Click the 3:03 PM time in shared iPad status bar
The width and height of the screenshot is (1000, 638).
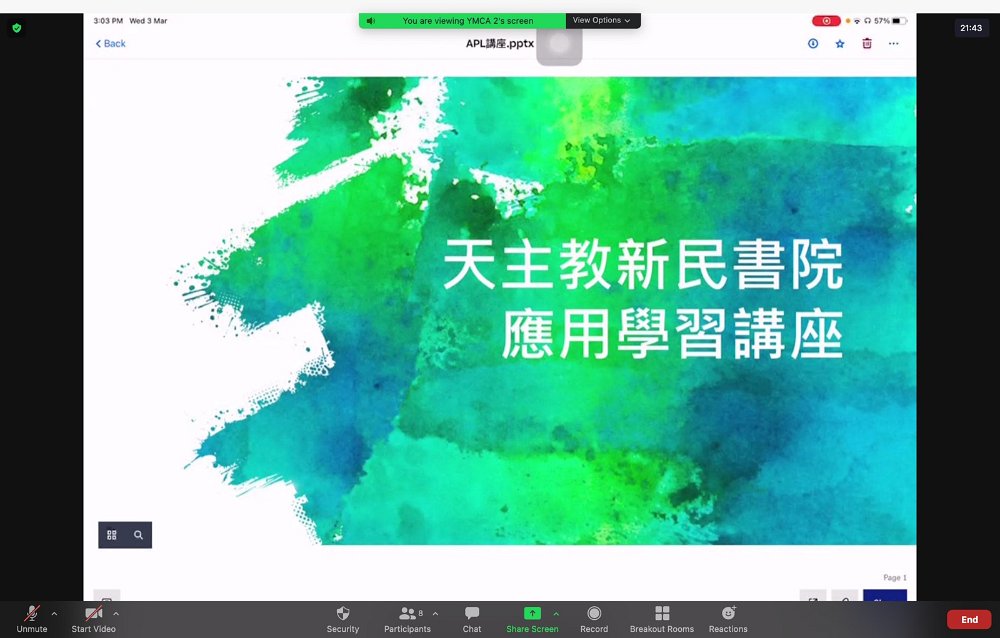108,21
